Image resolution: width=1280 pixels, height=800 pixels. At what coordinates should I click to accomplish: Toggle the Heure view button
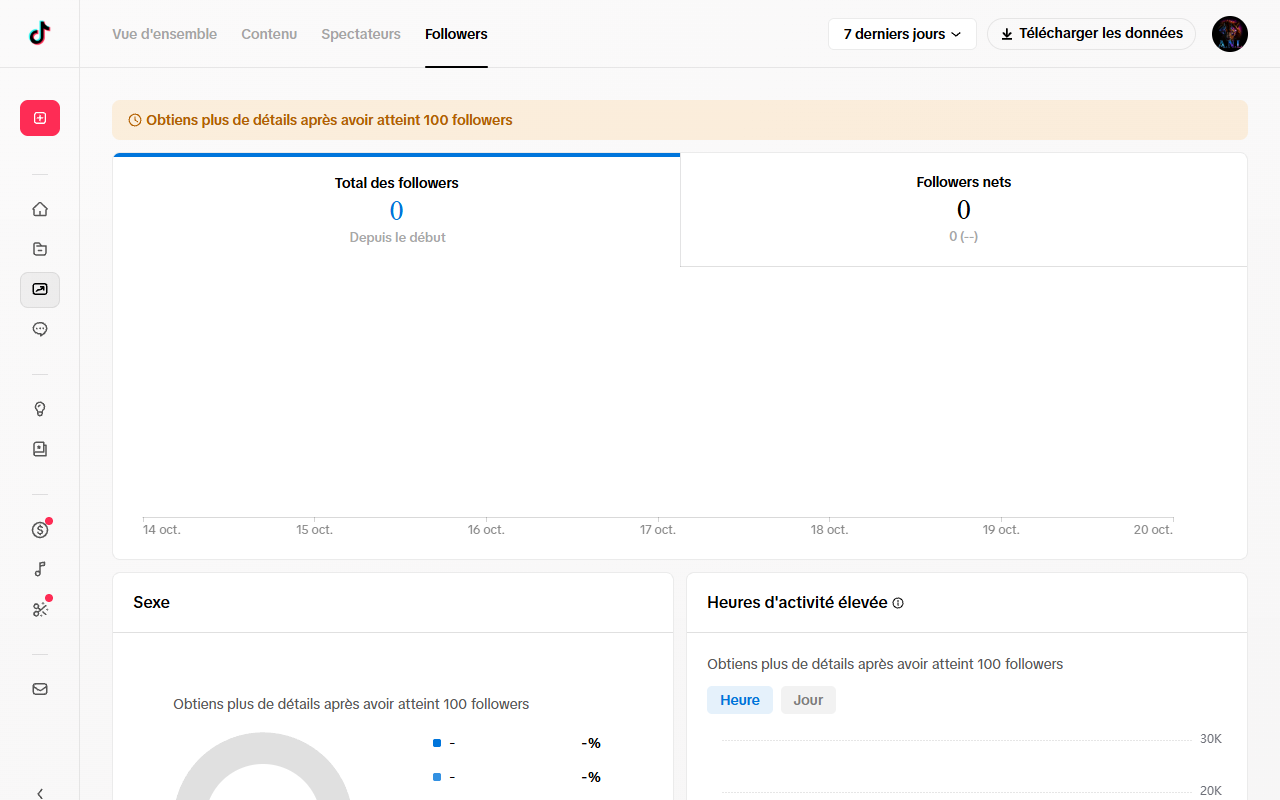pos(740,700)
